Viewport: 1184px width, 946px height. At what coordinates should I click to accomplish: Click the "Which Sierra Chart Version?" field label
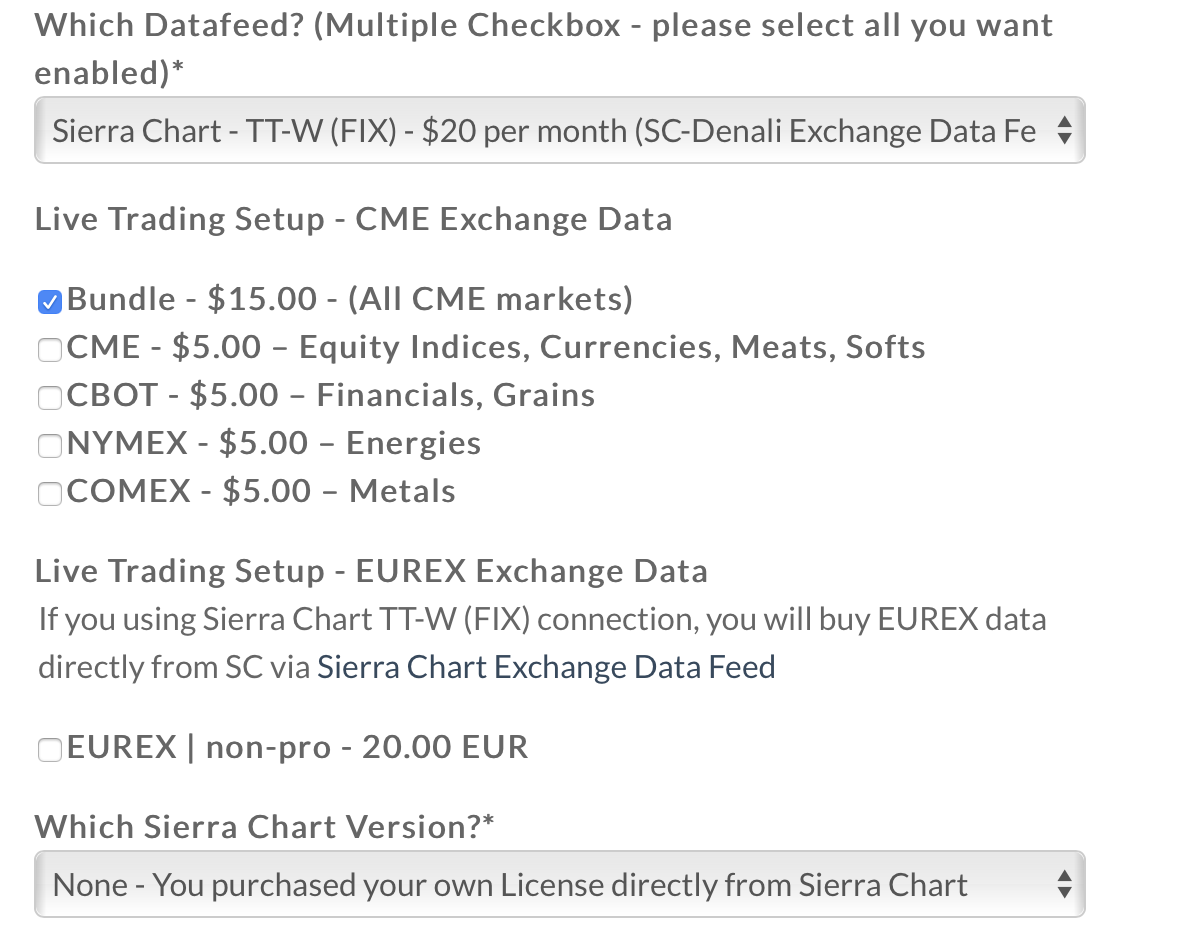click(x=265, y=827)
